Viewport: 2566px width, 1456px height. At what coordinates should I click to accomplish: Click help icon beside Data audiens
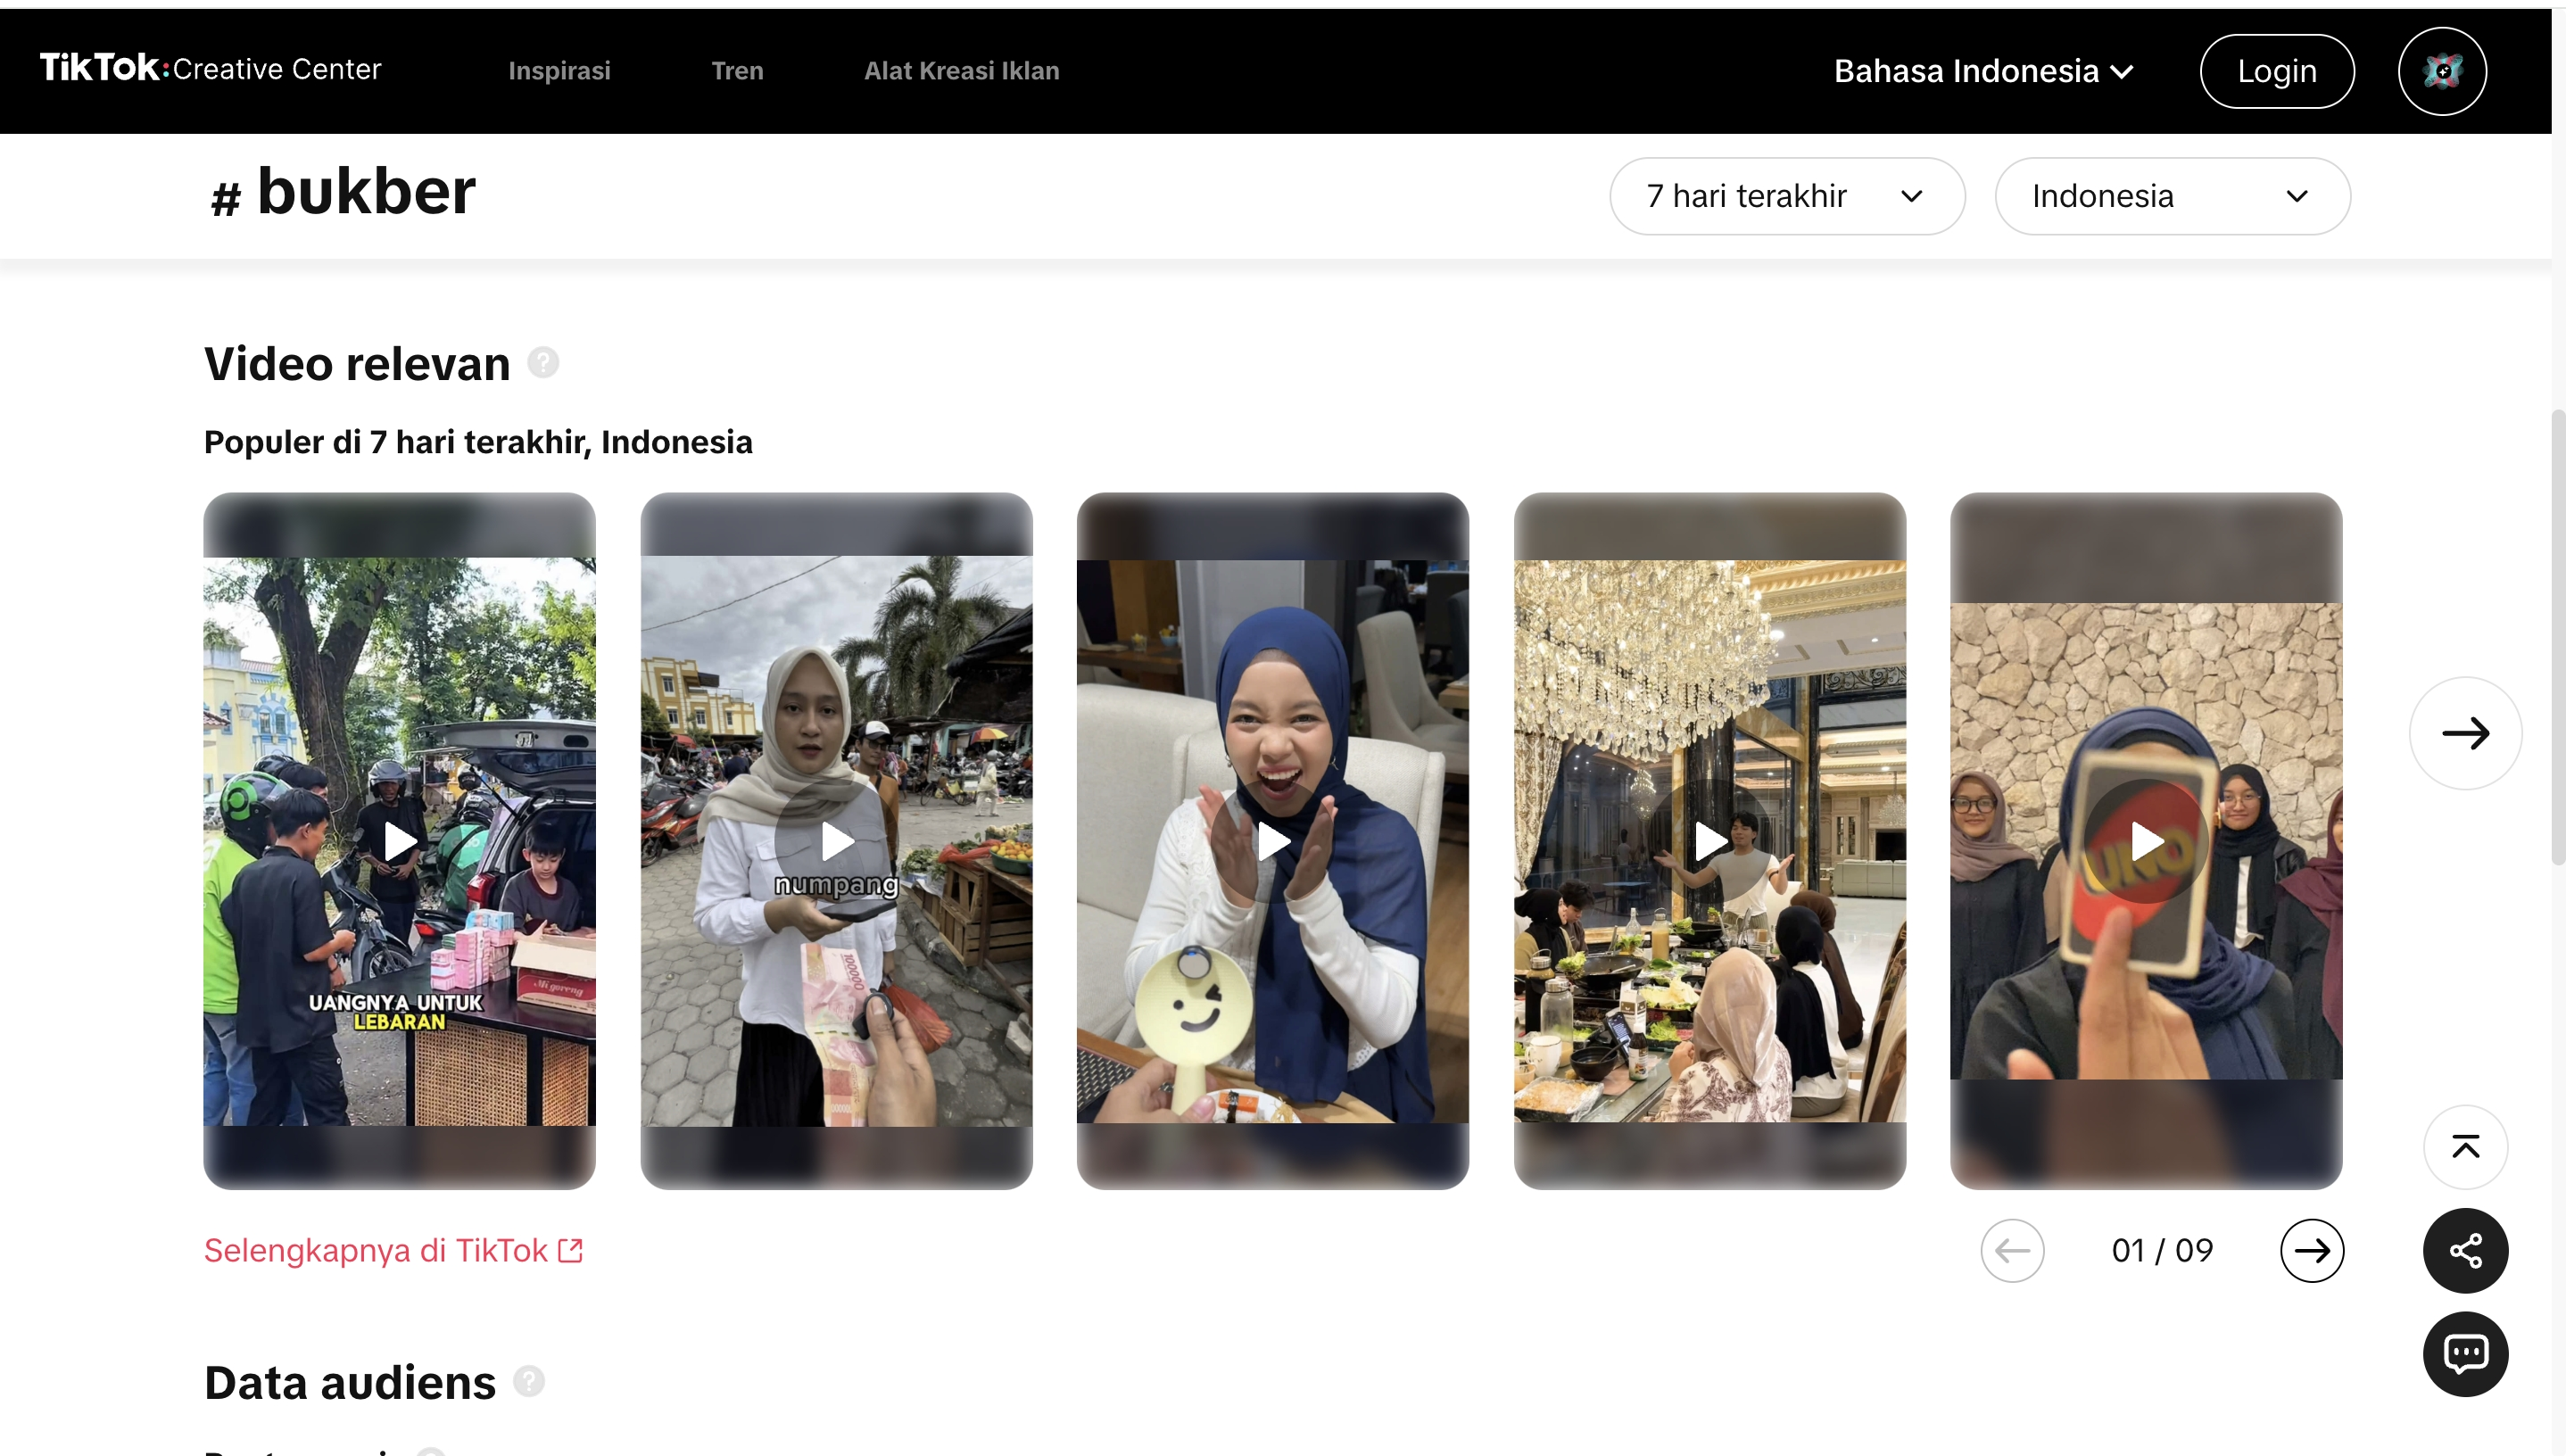click(x=529, y=1381)
